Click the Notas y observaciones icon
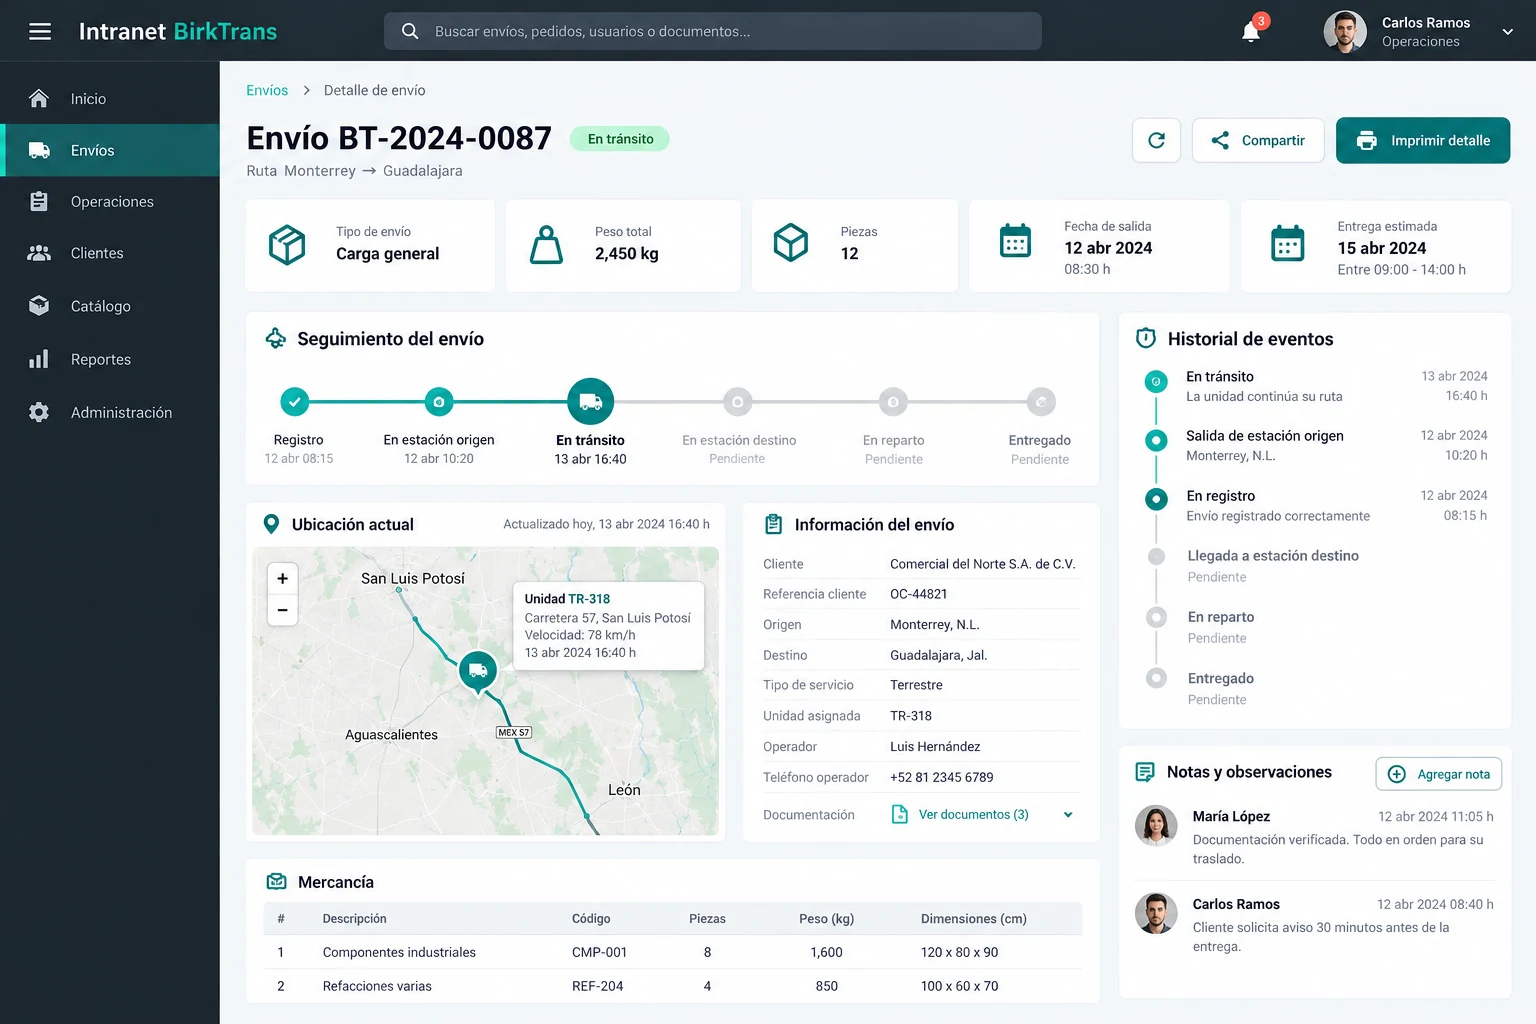 [1145, 772]
